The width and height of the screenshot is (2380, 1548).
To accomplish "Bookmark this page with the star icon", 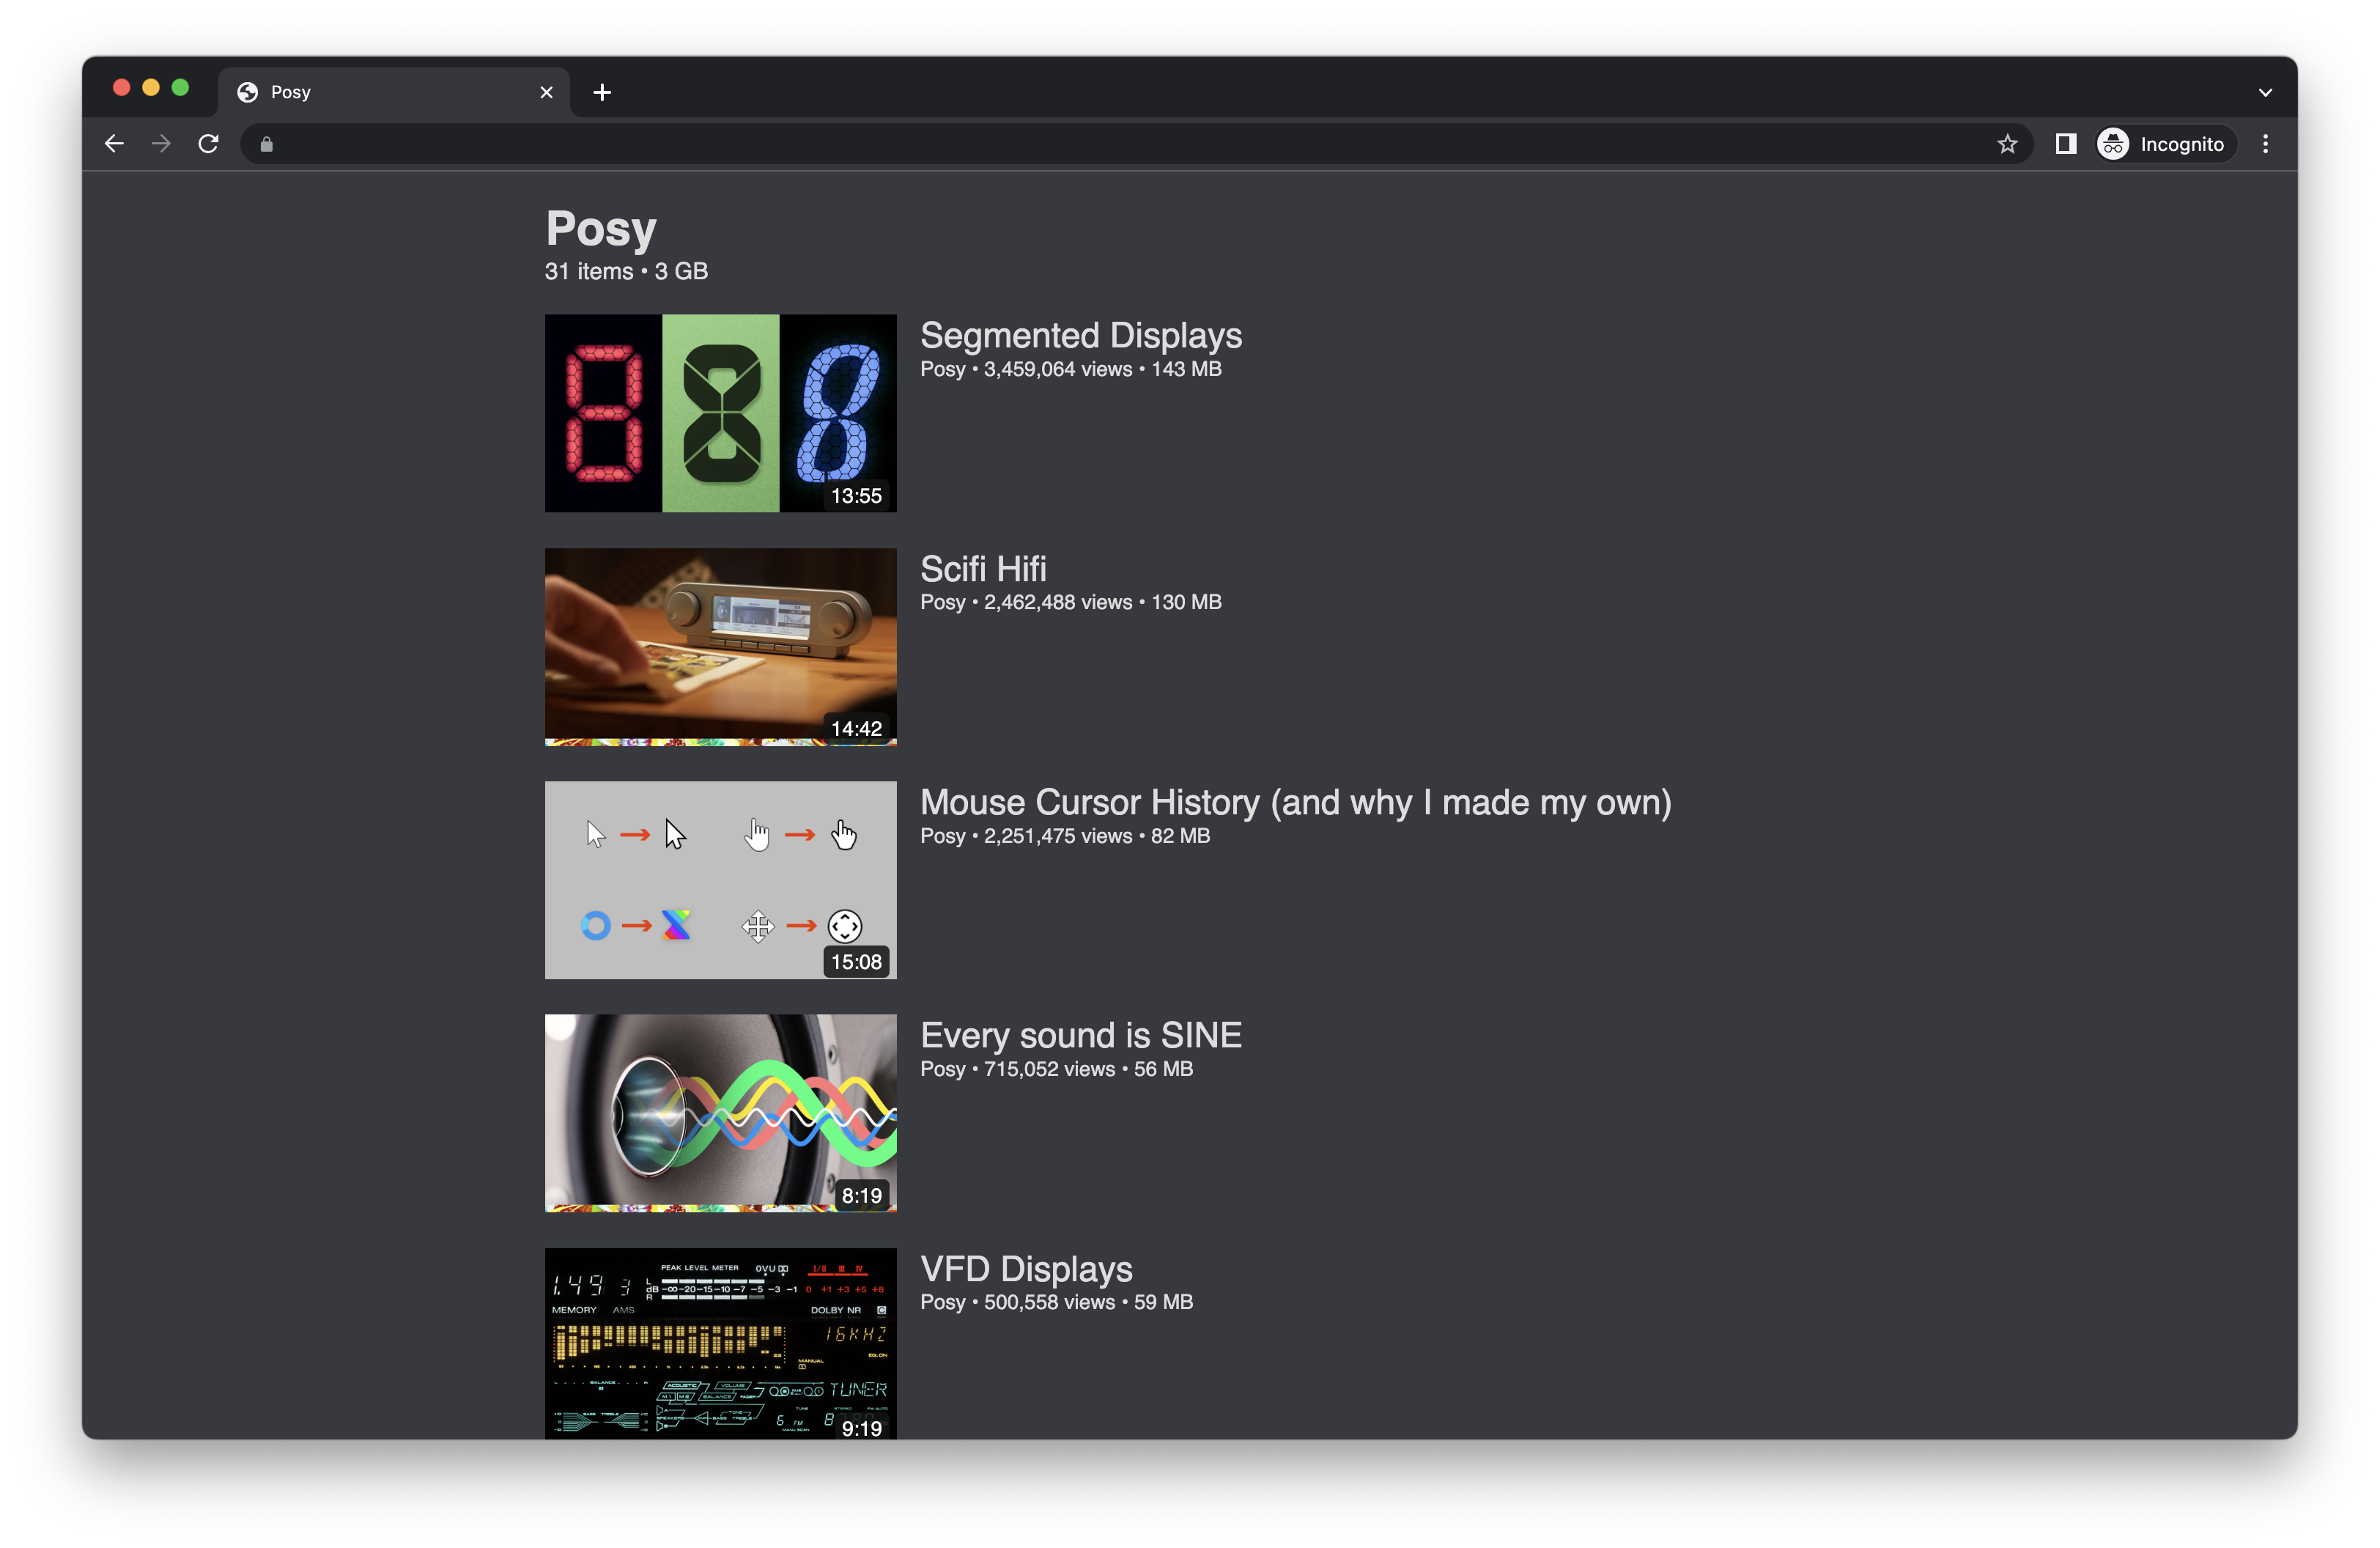I will coord(2008,143).
